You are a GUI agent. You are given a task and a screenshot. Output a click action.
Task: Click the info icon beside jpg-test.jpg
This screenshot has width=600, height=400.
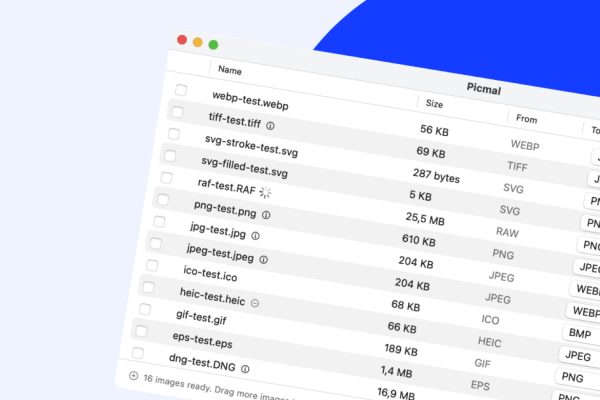coord(255,236)
